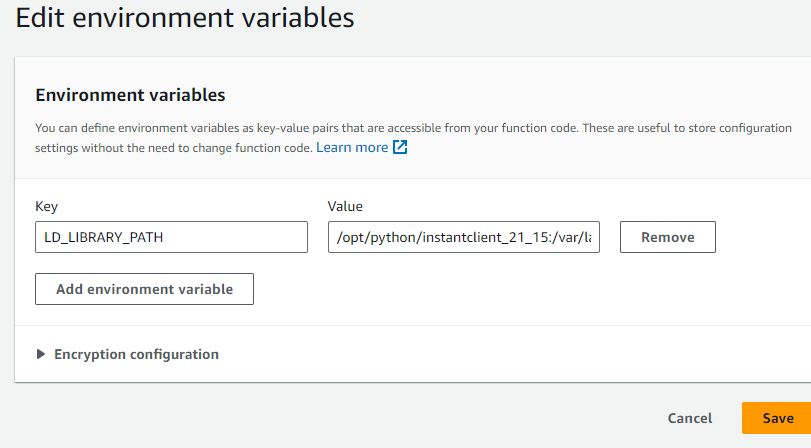Click Add environment variable button
The height and width of the screenshot is (448, 811).
click(144, 289)
